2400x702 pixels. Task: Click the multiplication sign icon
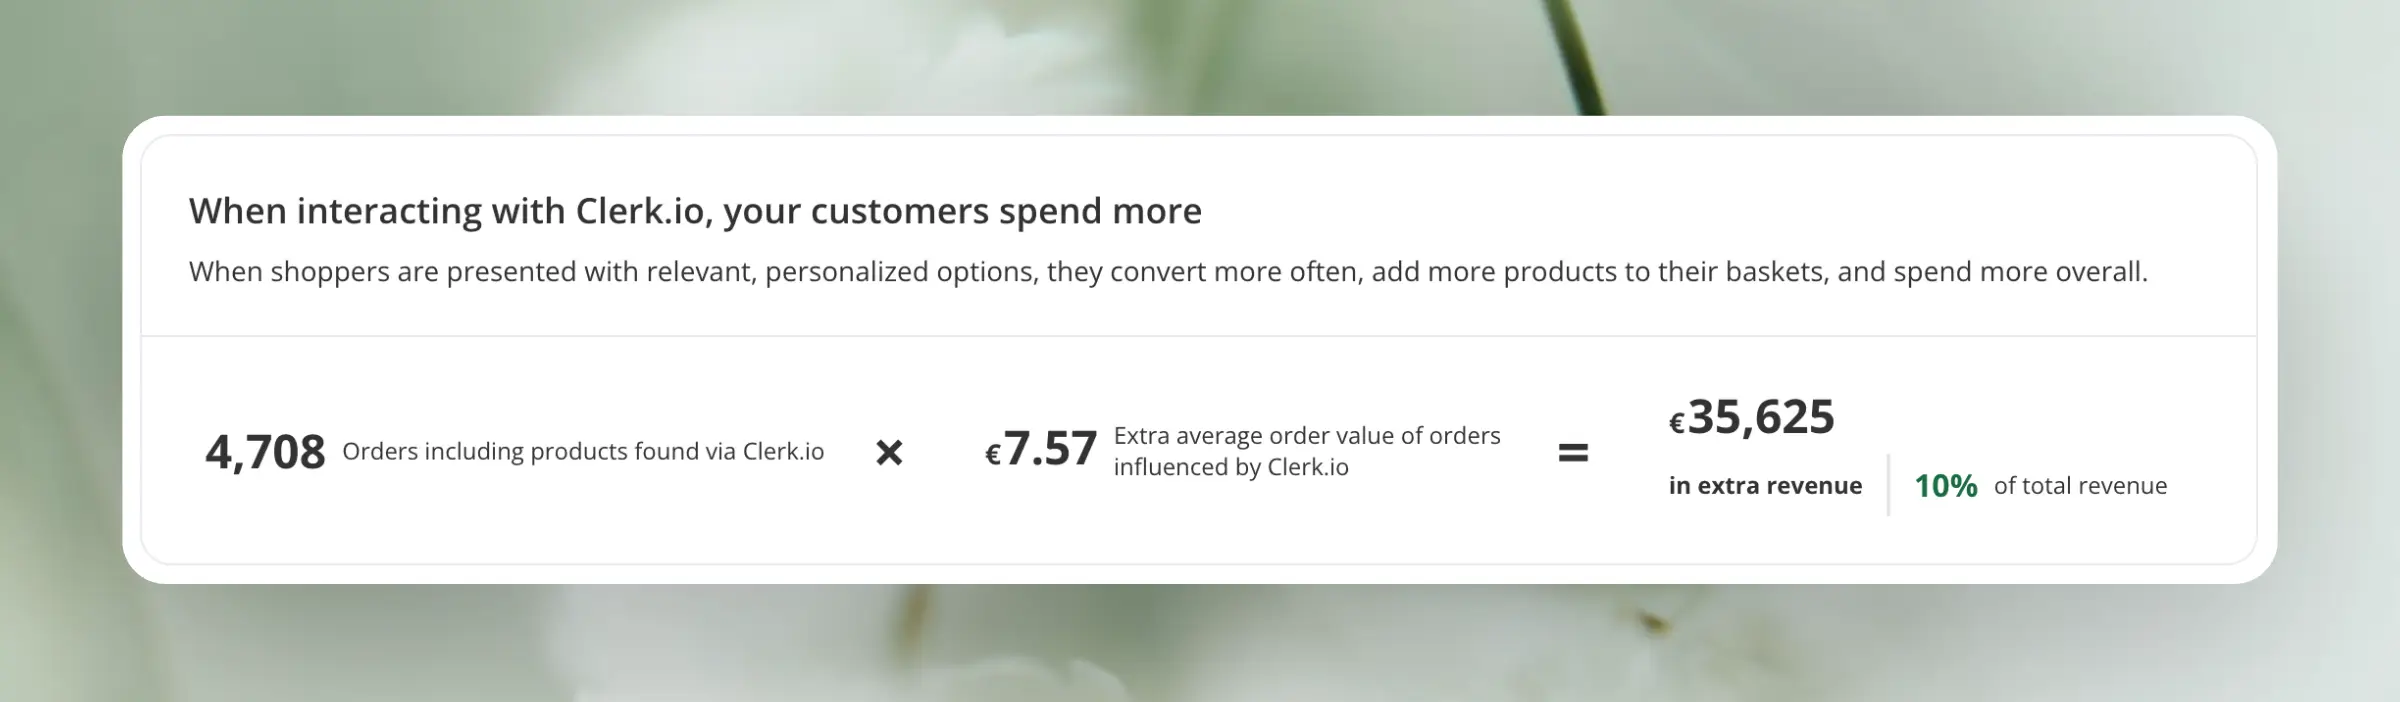(889, 453)
